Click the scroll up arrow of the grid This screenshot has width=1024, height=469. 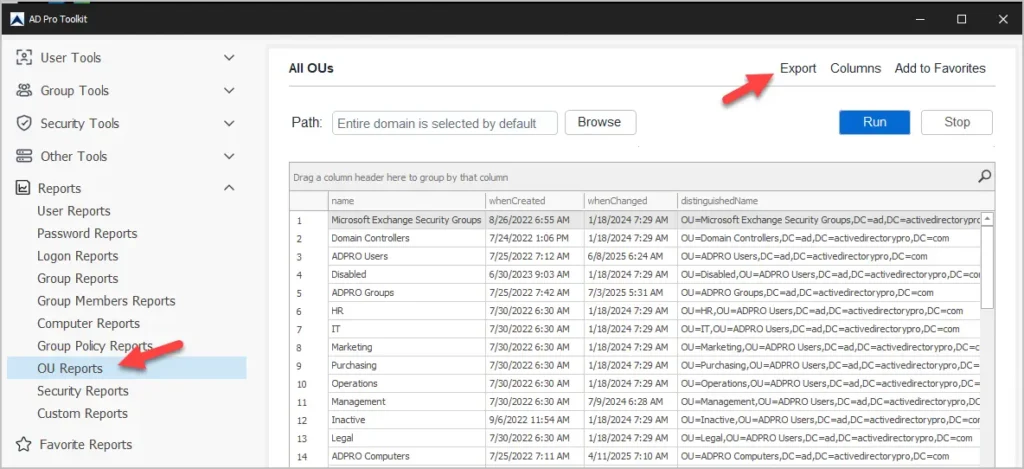click(x=987, y=219)
